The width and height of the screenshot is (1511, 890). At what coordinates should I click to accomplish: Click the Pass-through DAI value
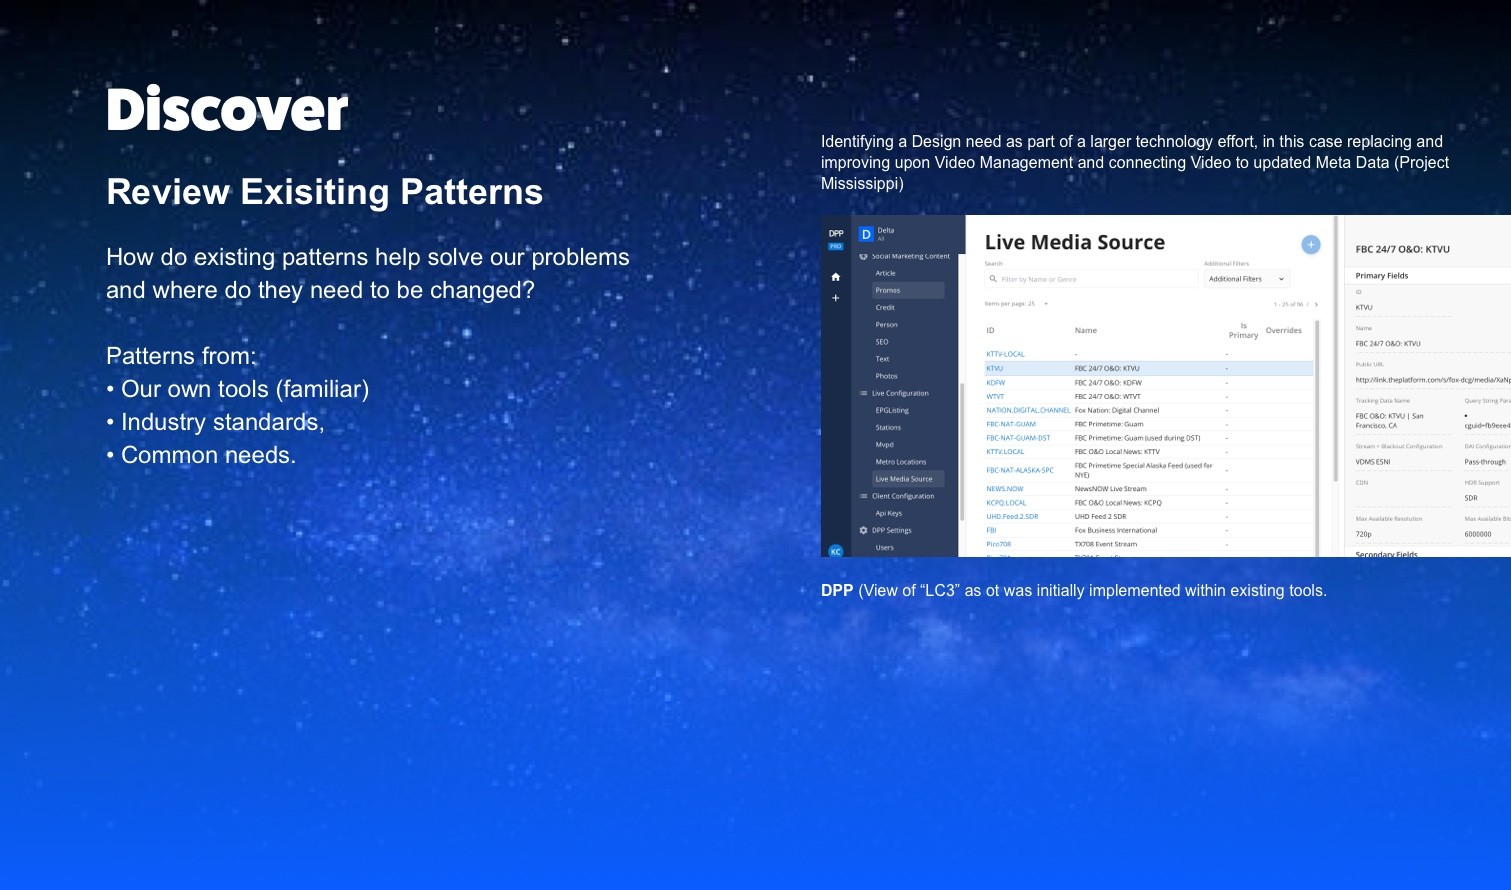click(1485, 462)
